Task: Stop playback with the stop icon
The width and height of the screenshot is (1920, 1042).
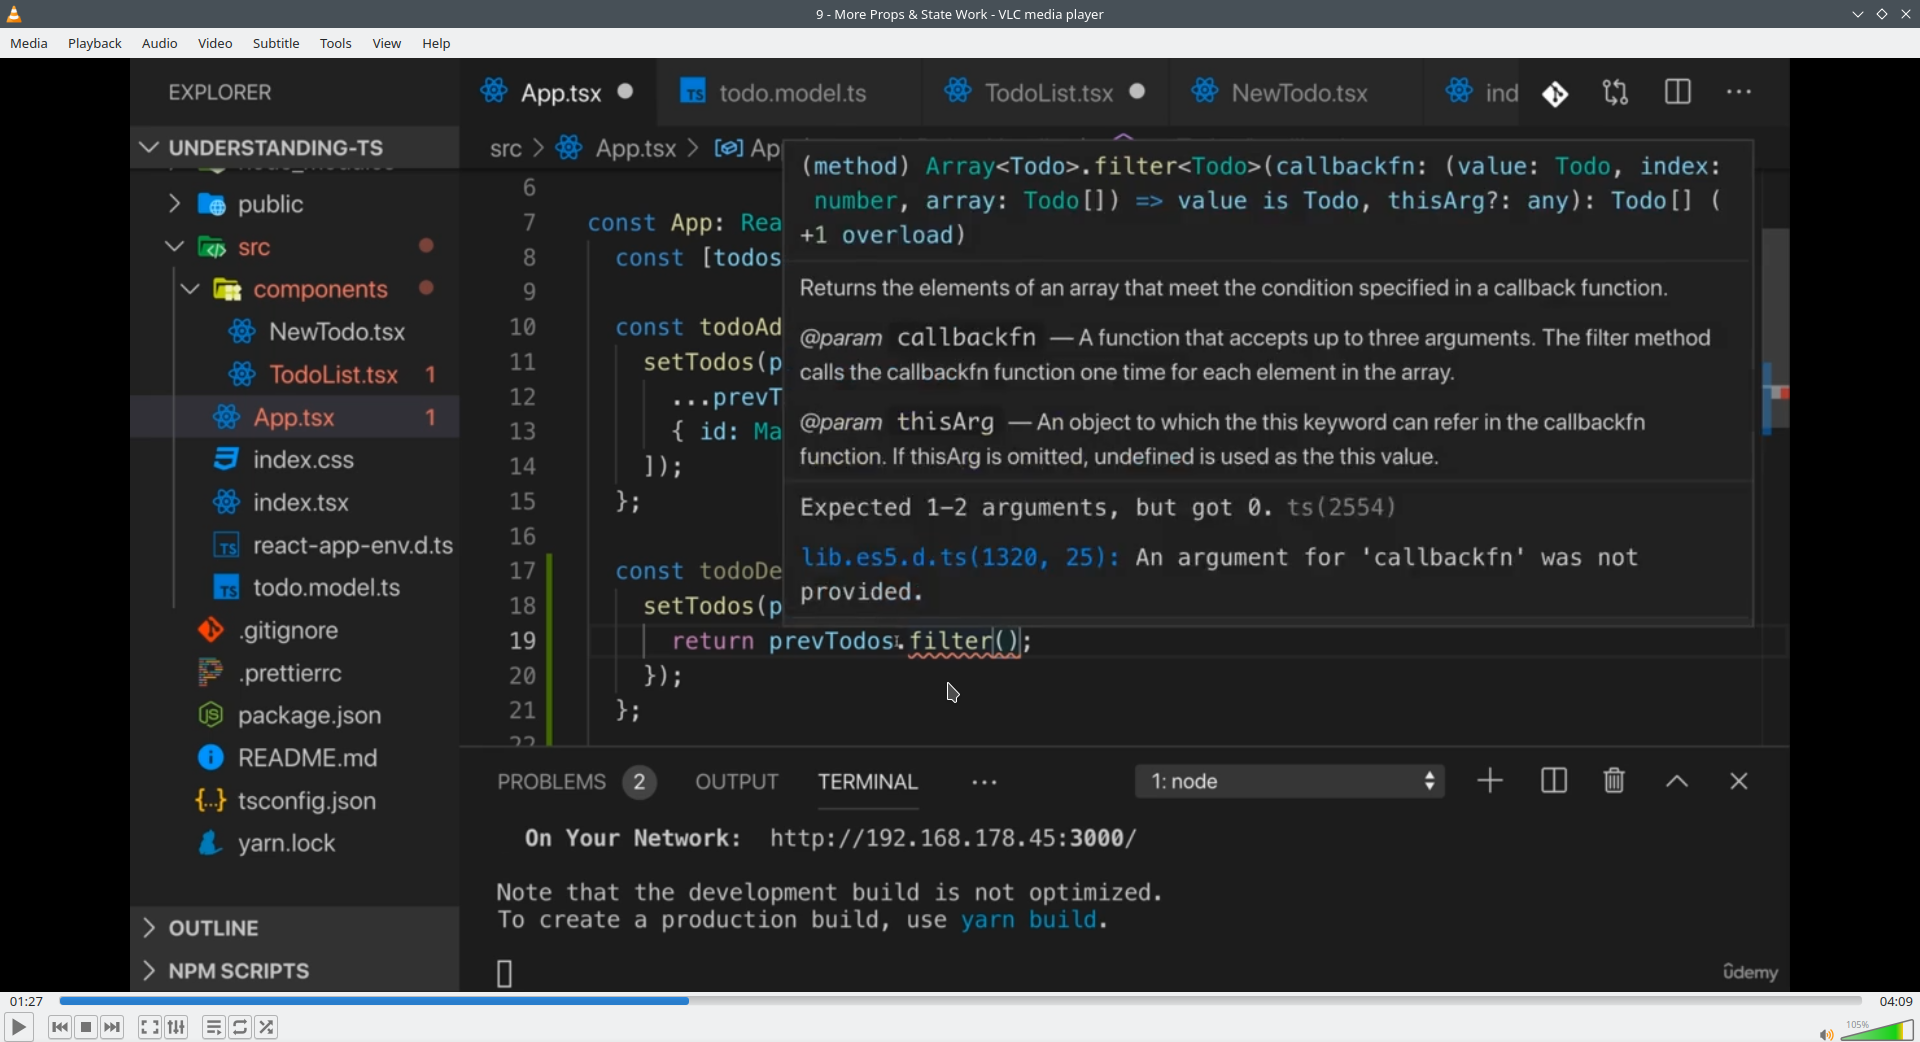Action: 86,1027
